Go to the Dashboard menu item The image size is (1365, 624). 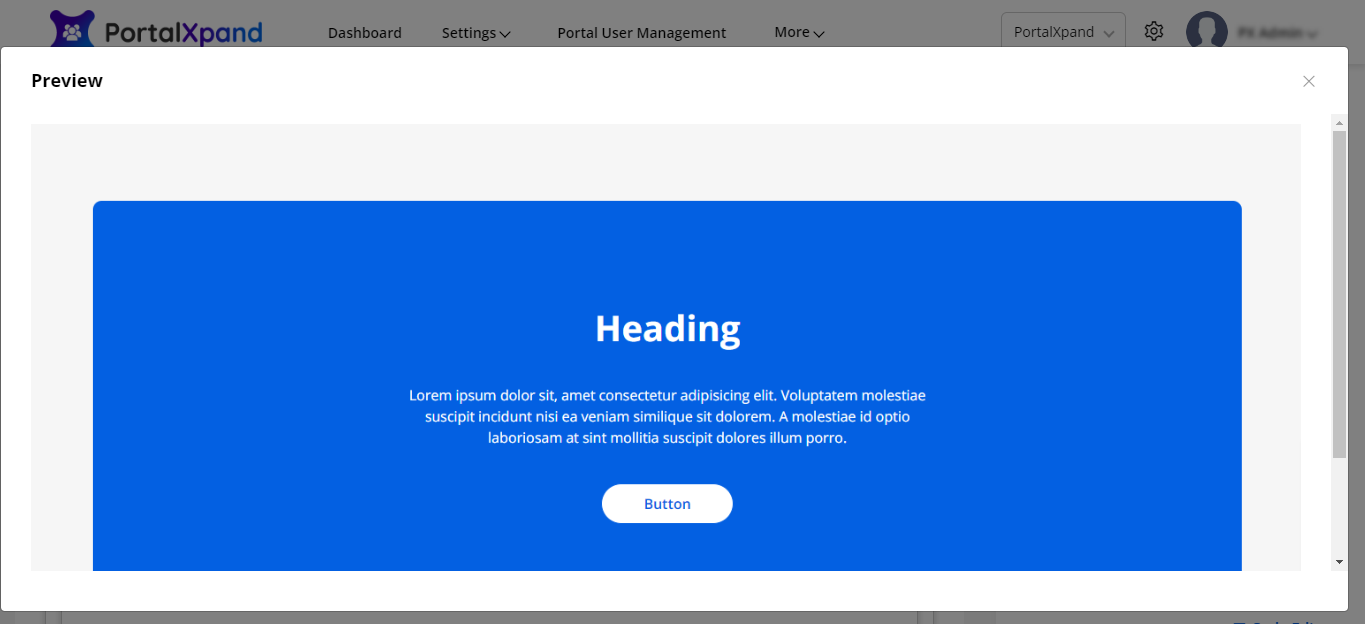coord(364,33)
